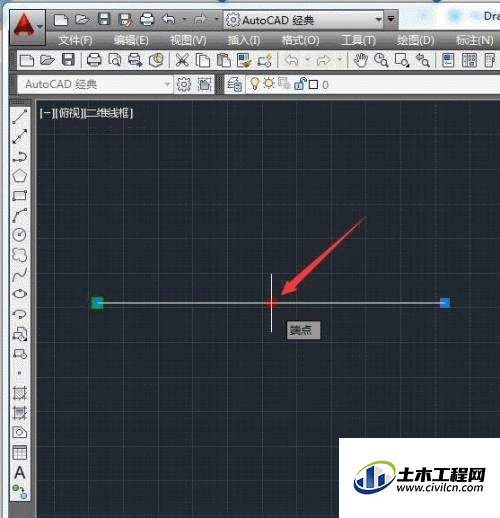The width and height of the screenshot is (500, 518).
Task: Toggle layer 0 on/off lightbulb
Action: click(255, 83)
